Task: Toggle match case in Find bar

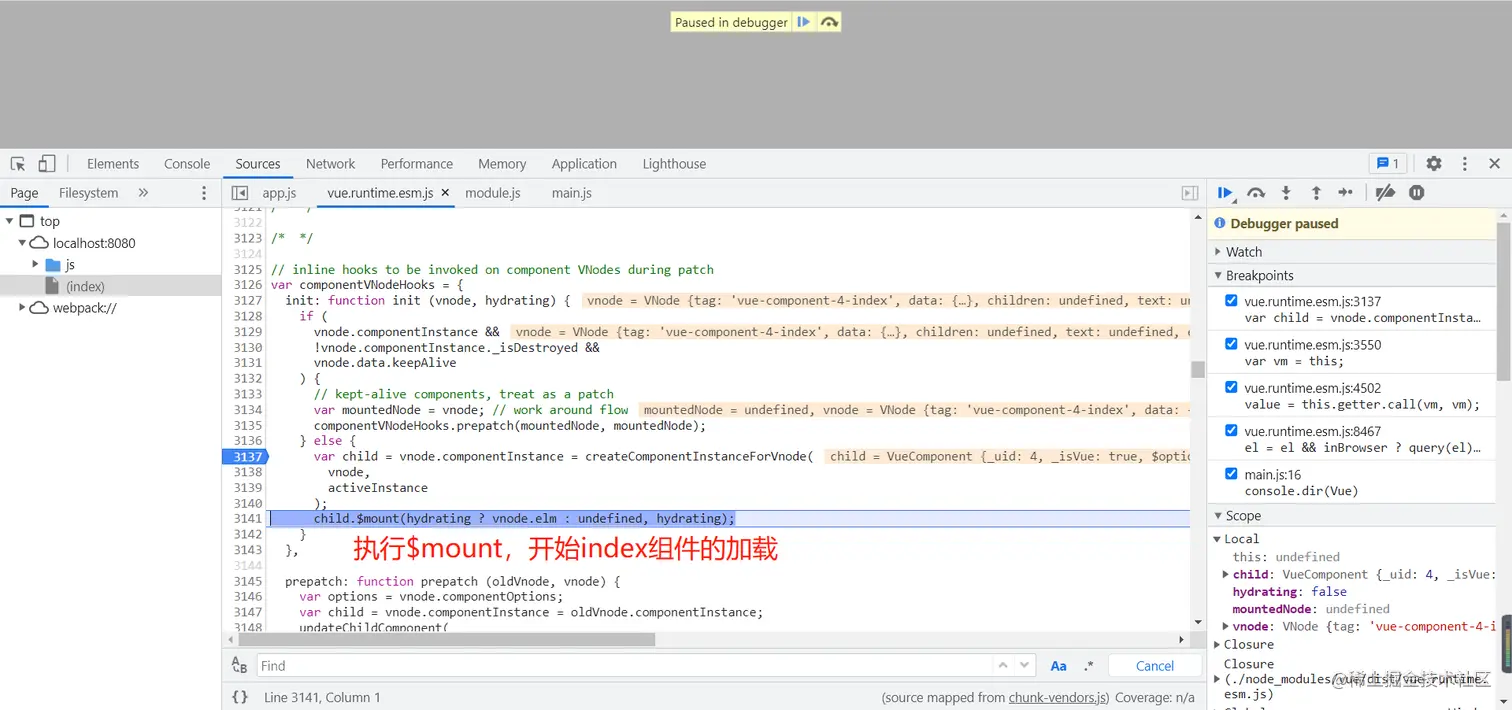Action: click(x=1058, y=666)
